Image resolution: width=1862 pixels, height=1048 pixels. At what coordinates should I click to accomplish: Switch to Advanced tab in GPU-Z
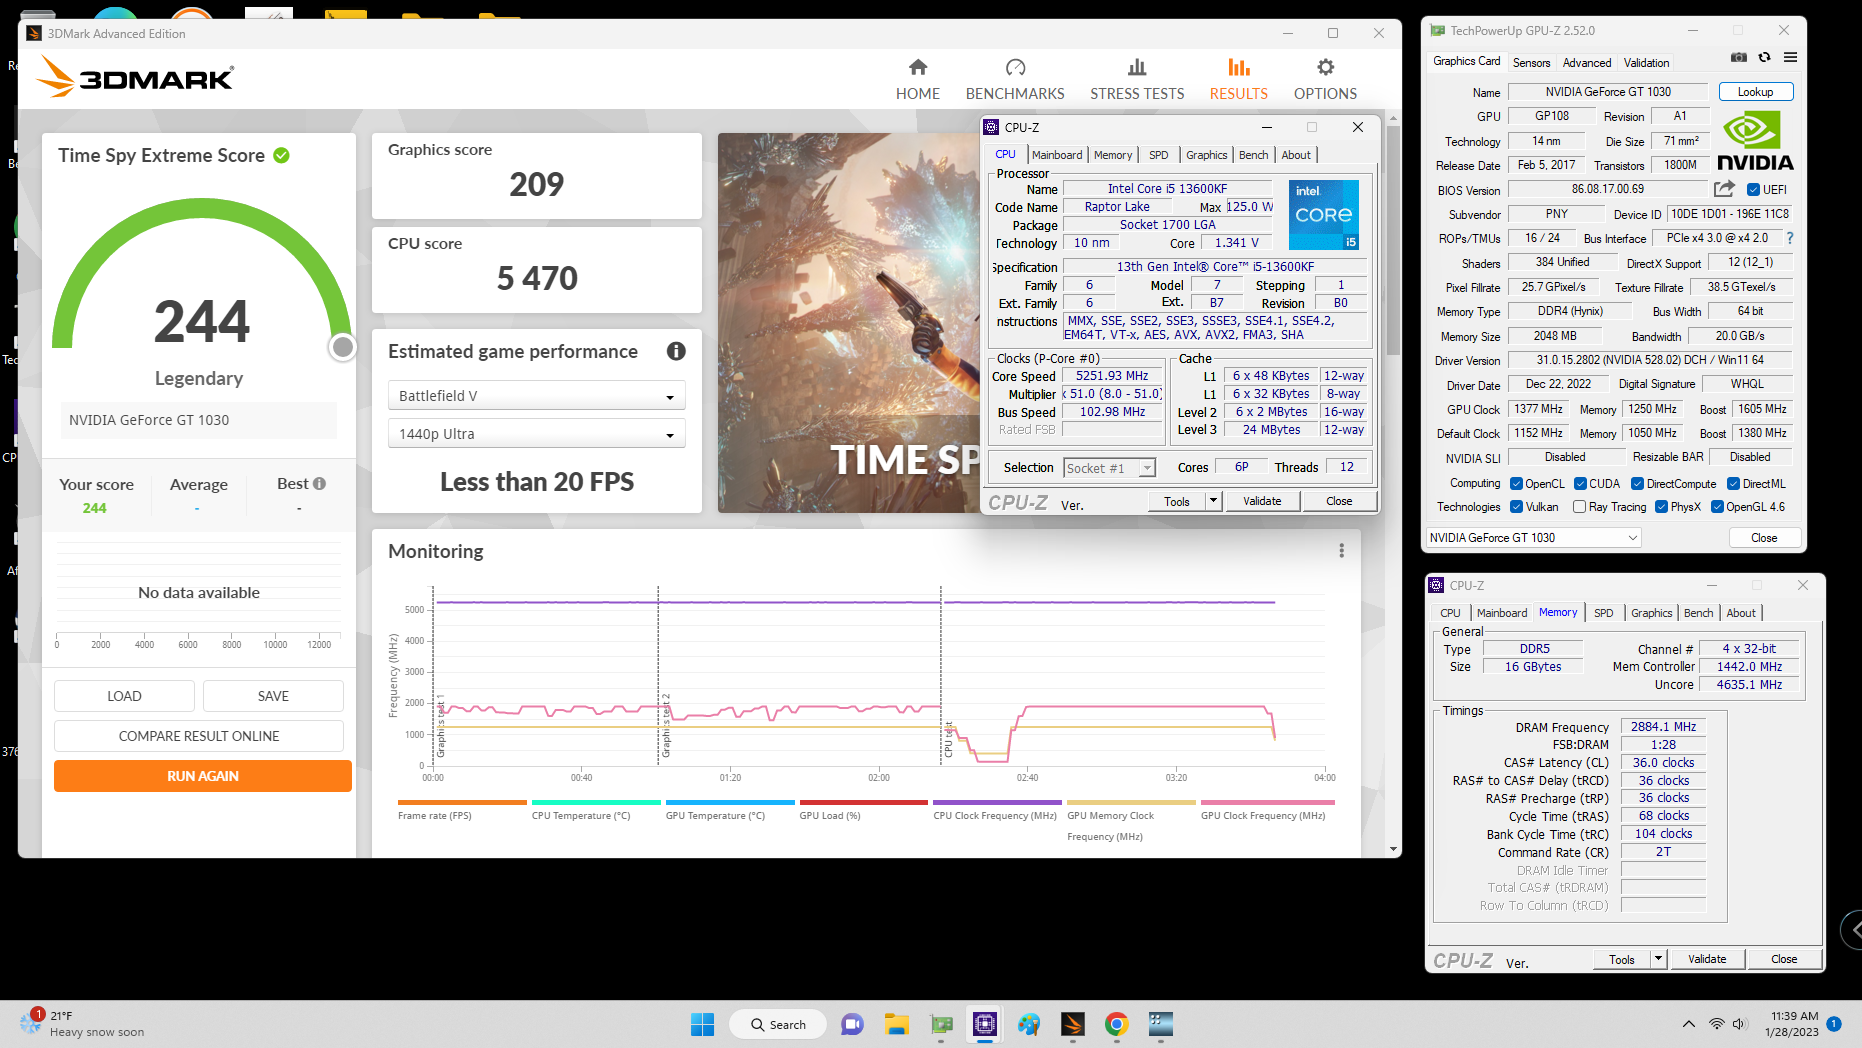1587,63
